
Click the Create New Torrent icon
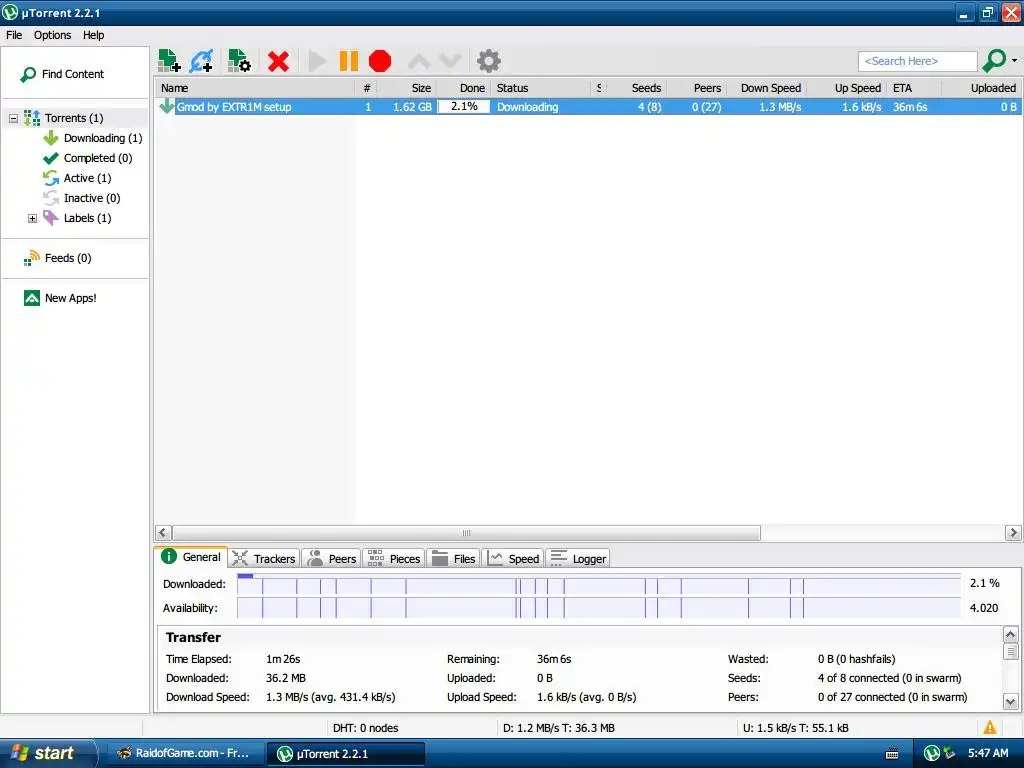[239, 61]
